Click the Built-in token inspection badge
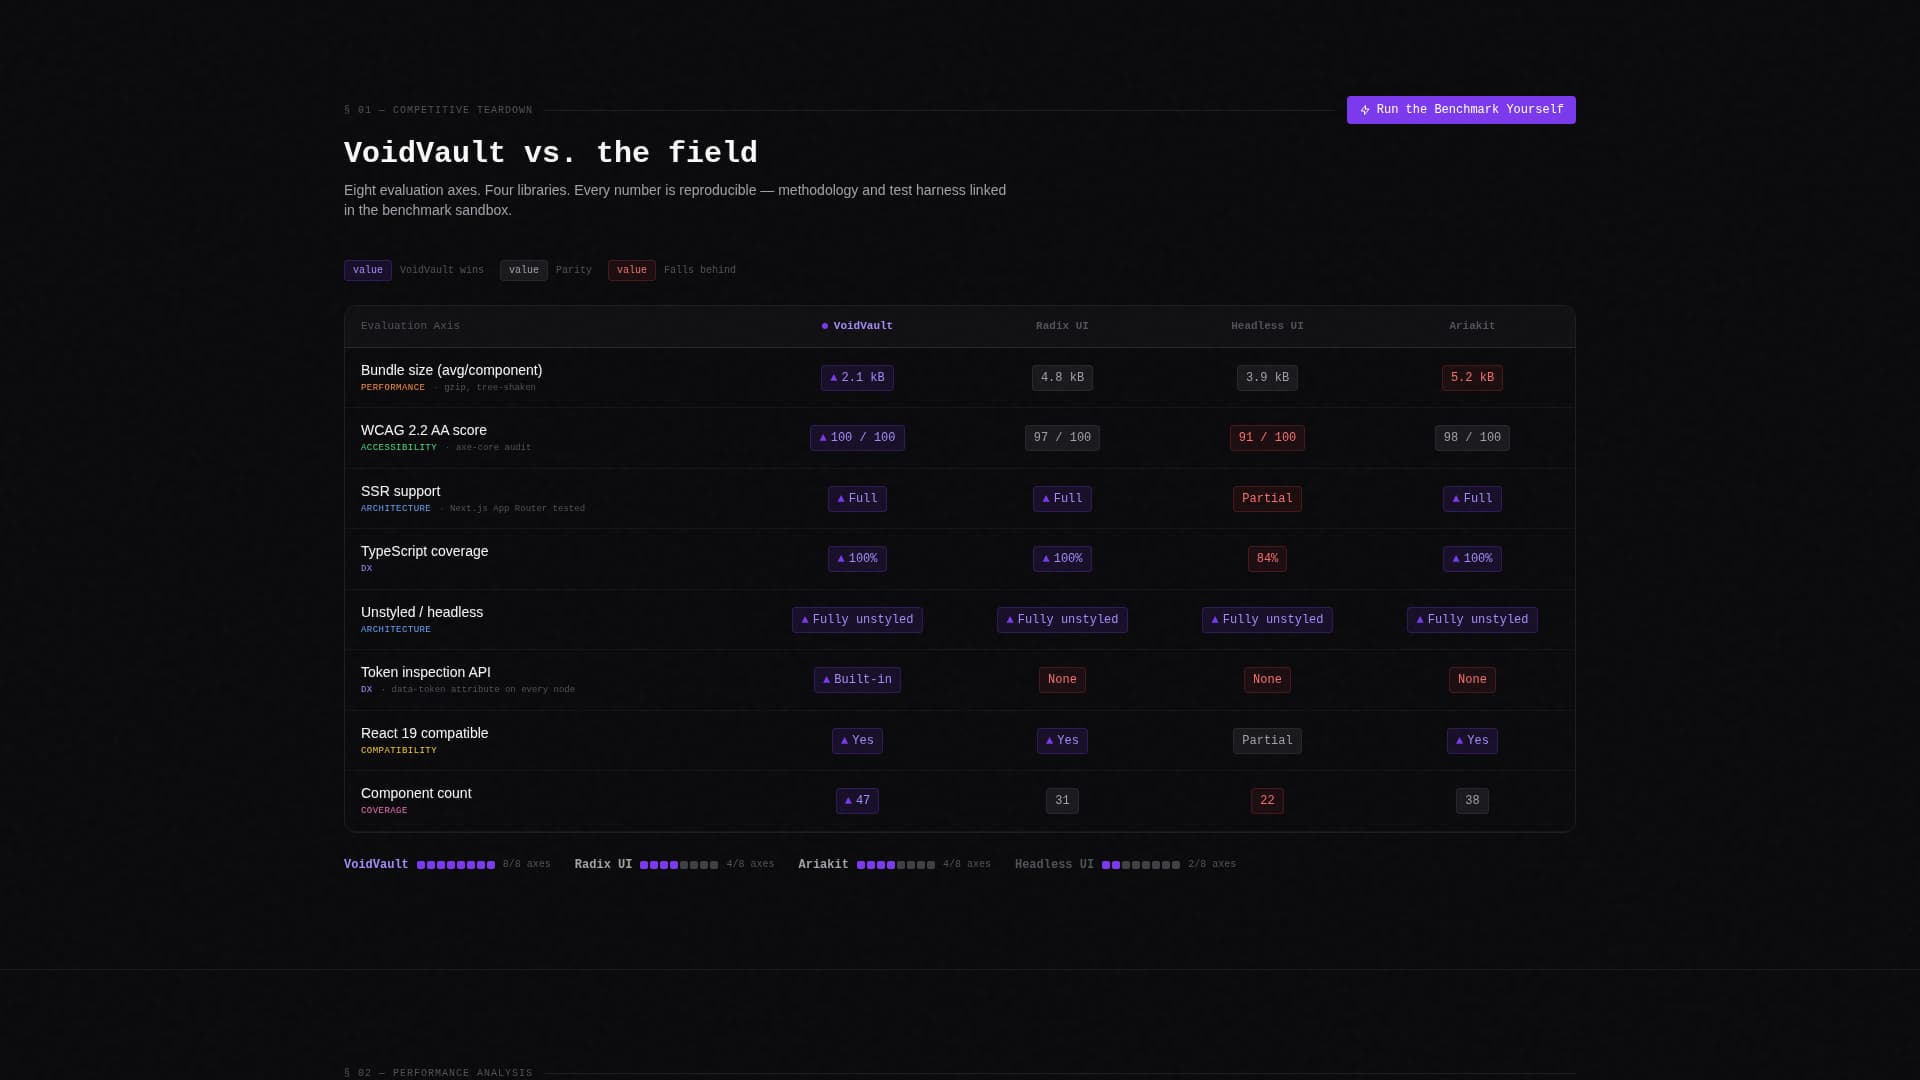 [857, 680]
